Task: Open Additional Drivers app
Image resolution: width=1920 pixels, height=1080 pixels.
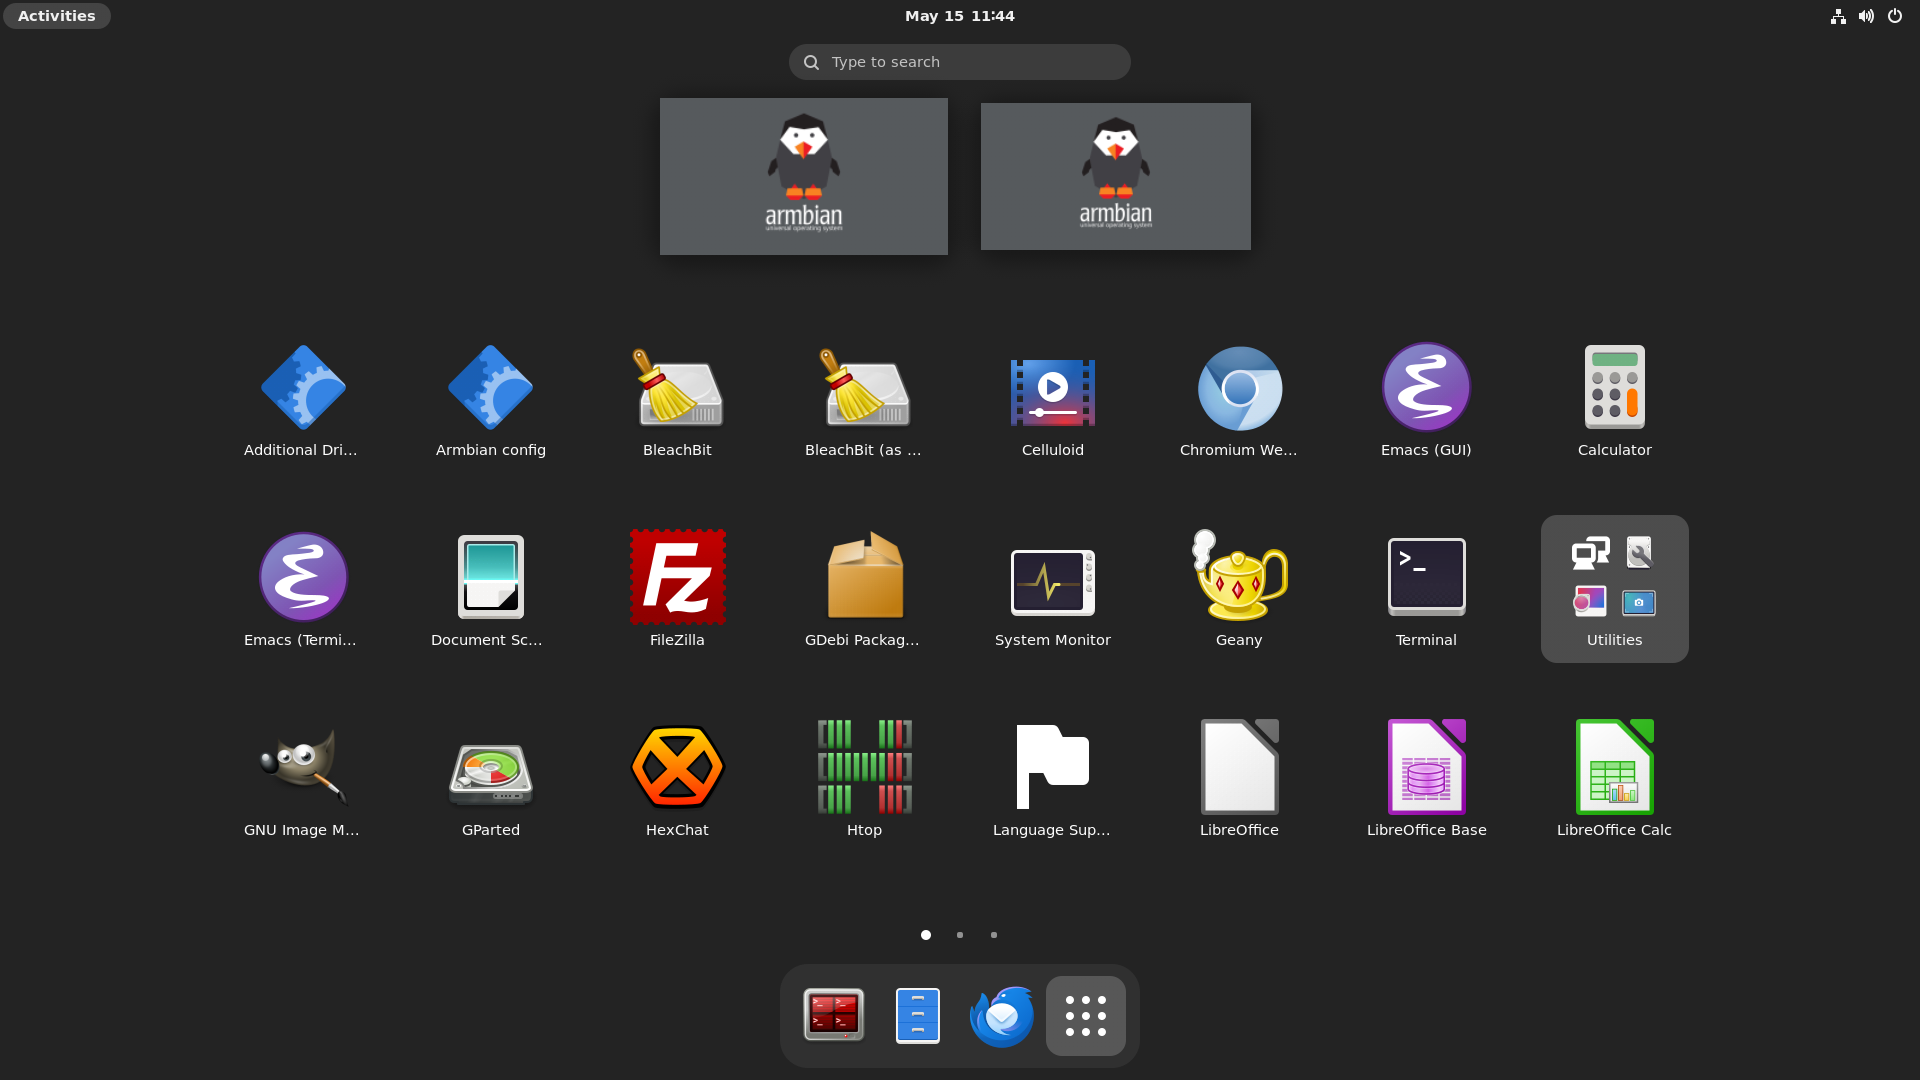Action: pos(301,400)
